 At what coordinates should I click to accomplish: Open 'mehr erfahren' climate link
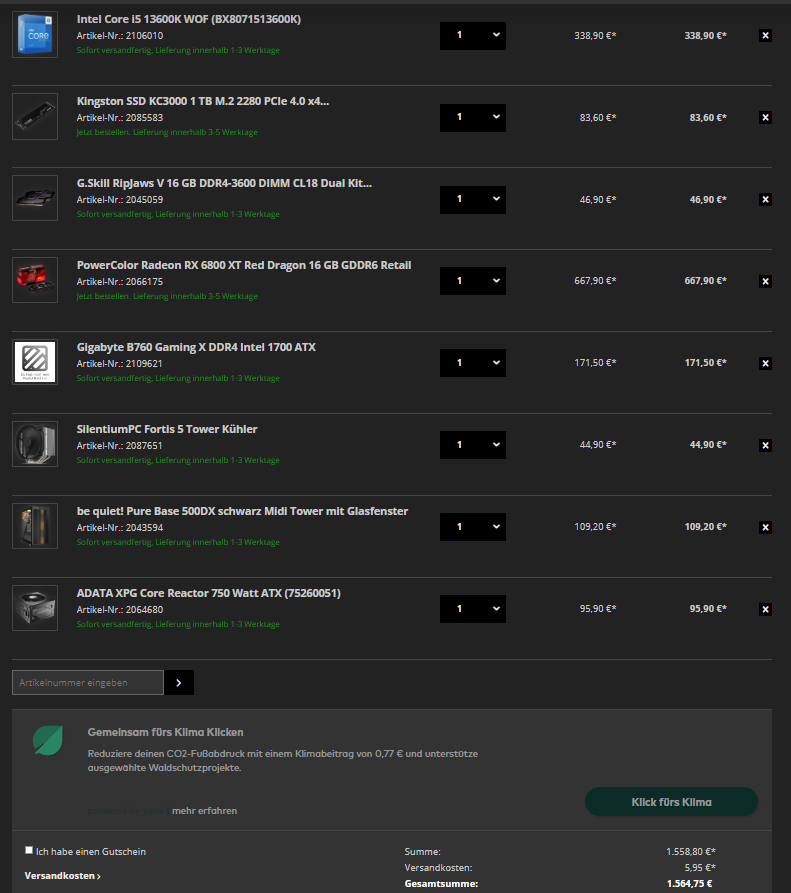coord(204,810)
